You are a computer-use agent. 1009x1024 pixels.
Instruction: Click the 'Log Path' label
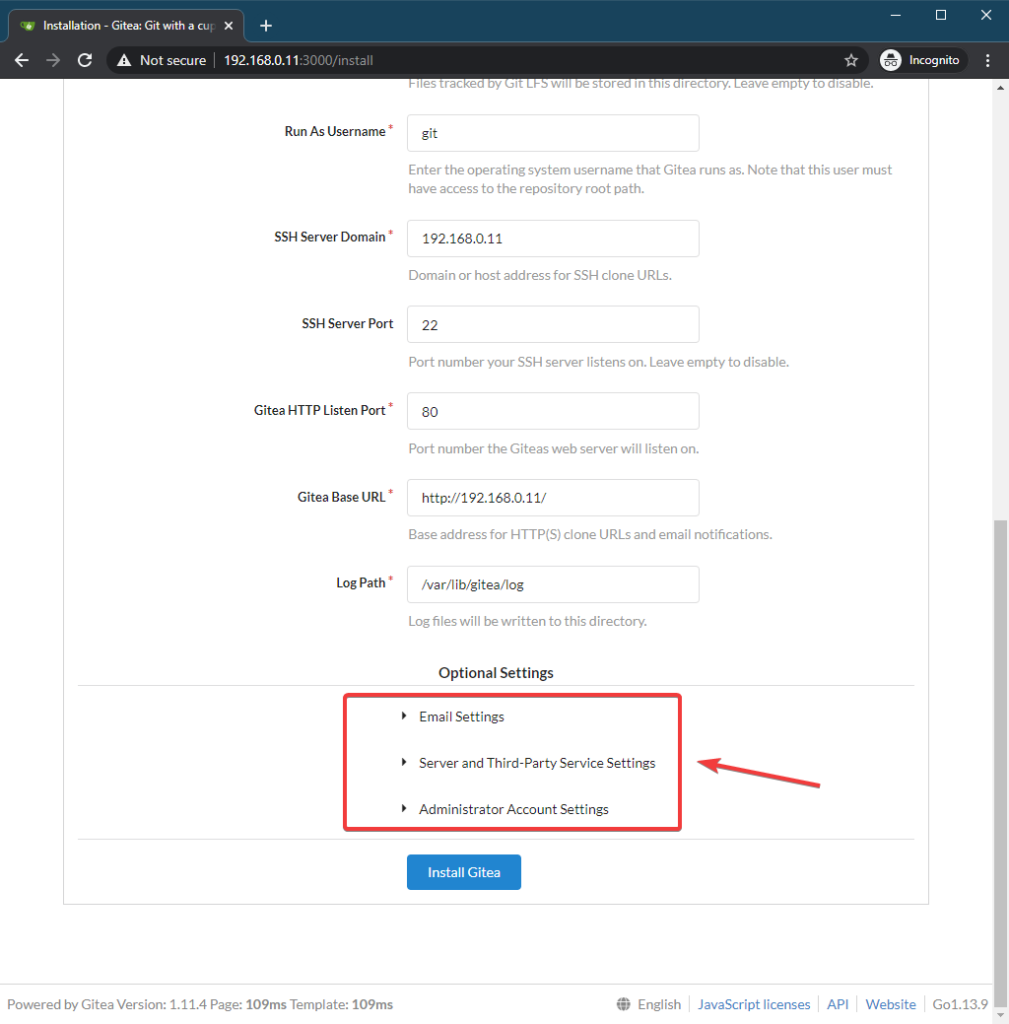pyautogui.click(x=361, y=583)
